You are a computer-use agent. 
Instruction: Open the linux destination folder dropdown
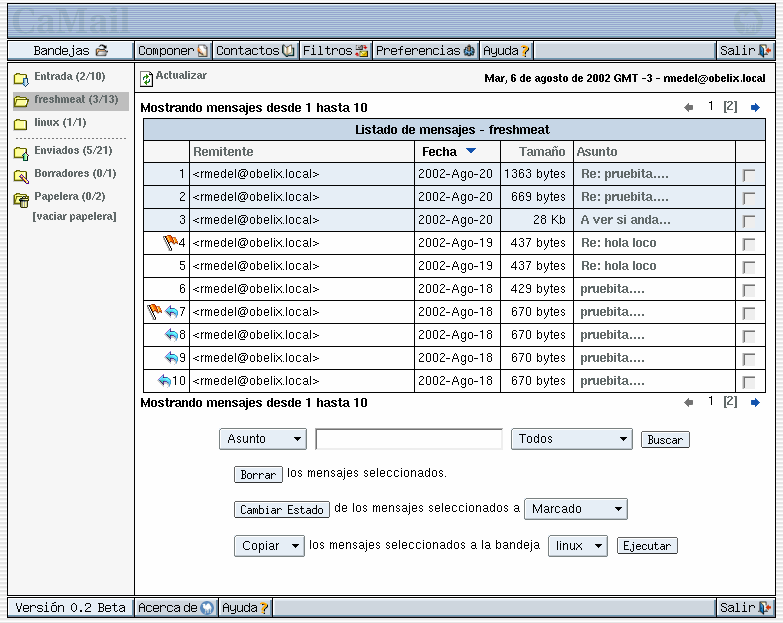pos(577,546)
